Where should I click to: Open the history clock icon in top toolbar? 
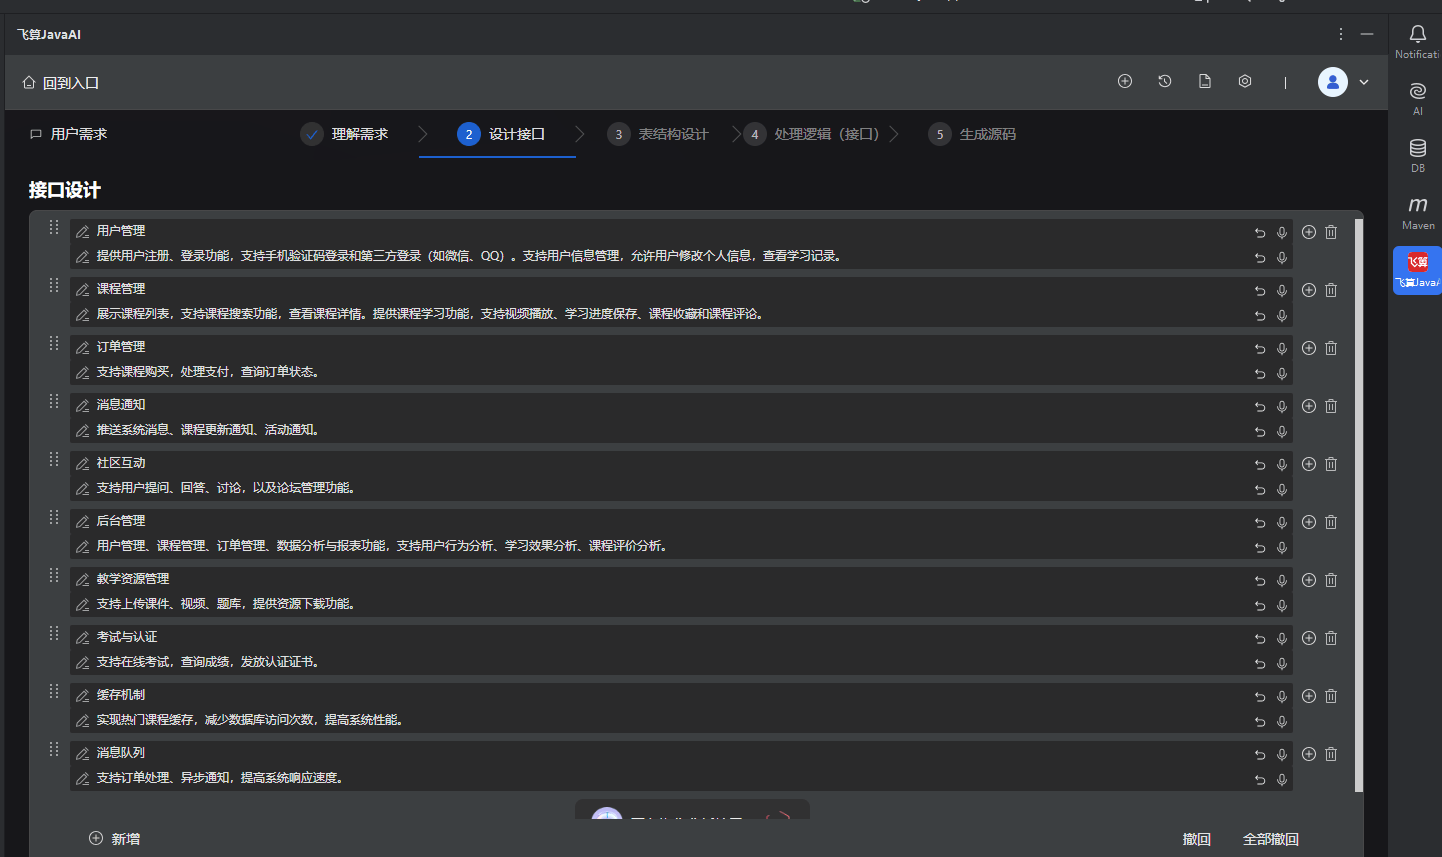click(x=1165, y=81)
